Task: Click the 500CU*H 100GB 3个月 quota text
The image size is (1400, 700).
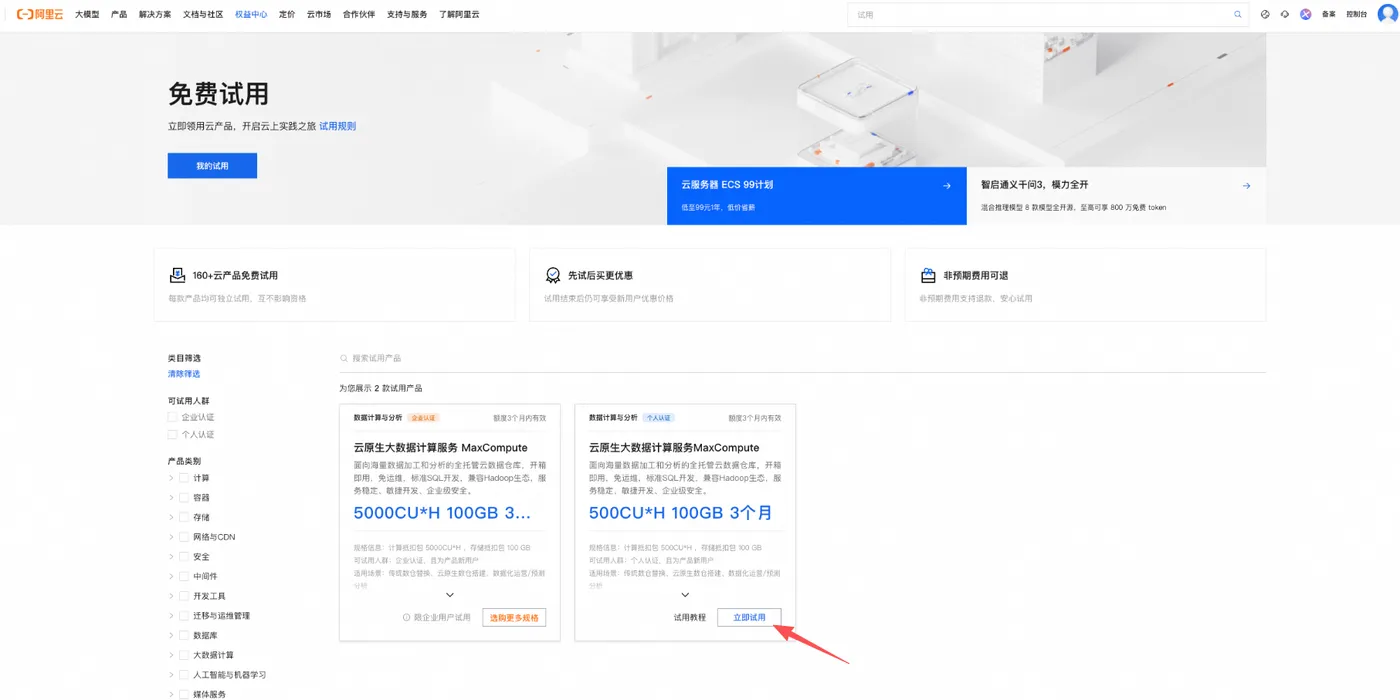Action: 681,513
